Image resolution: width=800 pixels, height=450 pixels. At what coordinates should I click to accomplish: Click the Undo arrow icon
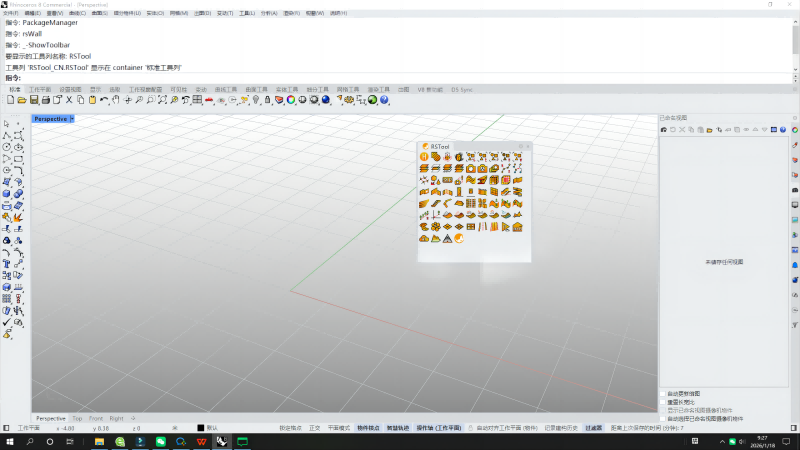tap(103, 100)
